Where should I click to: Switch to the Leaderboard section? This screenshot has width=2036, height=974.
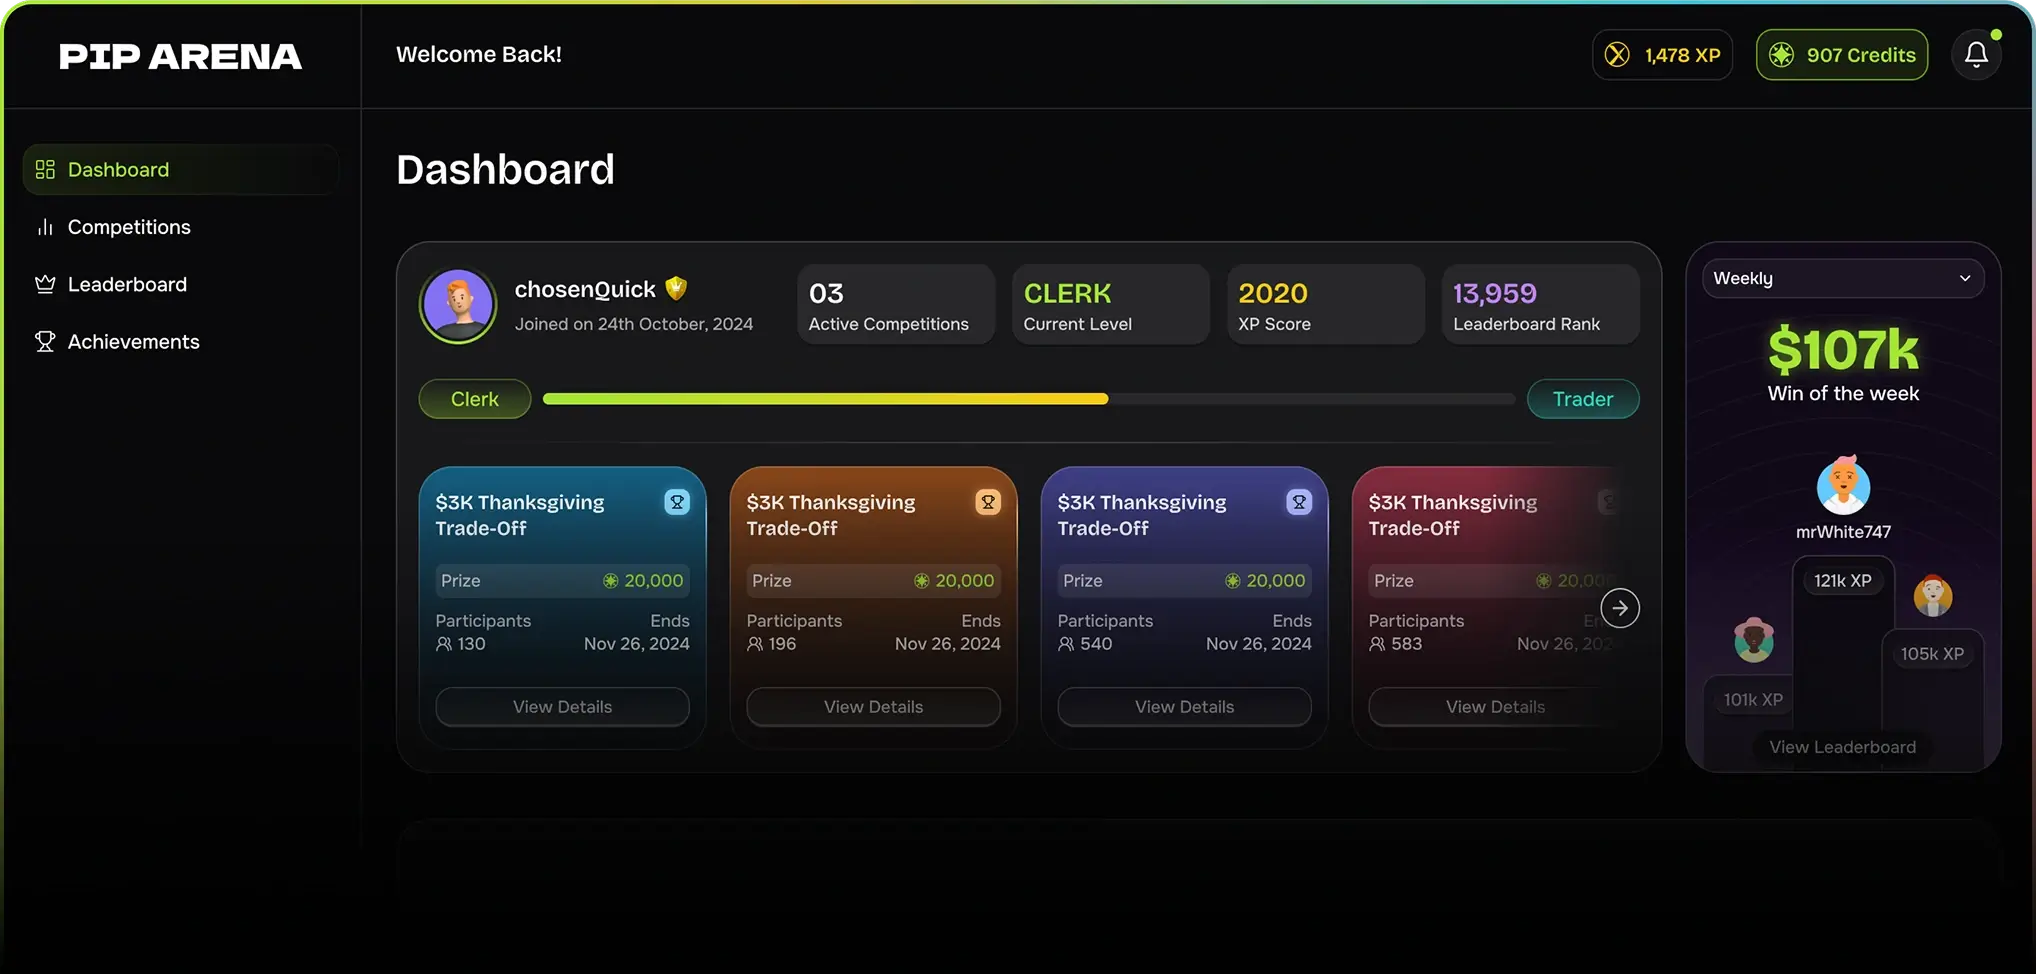(126, 284)
